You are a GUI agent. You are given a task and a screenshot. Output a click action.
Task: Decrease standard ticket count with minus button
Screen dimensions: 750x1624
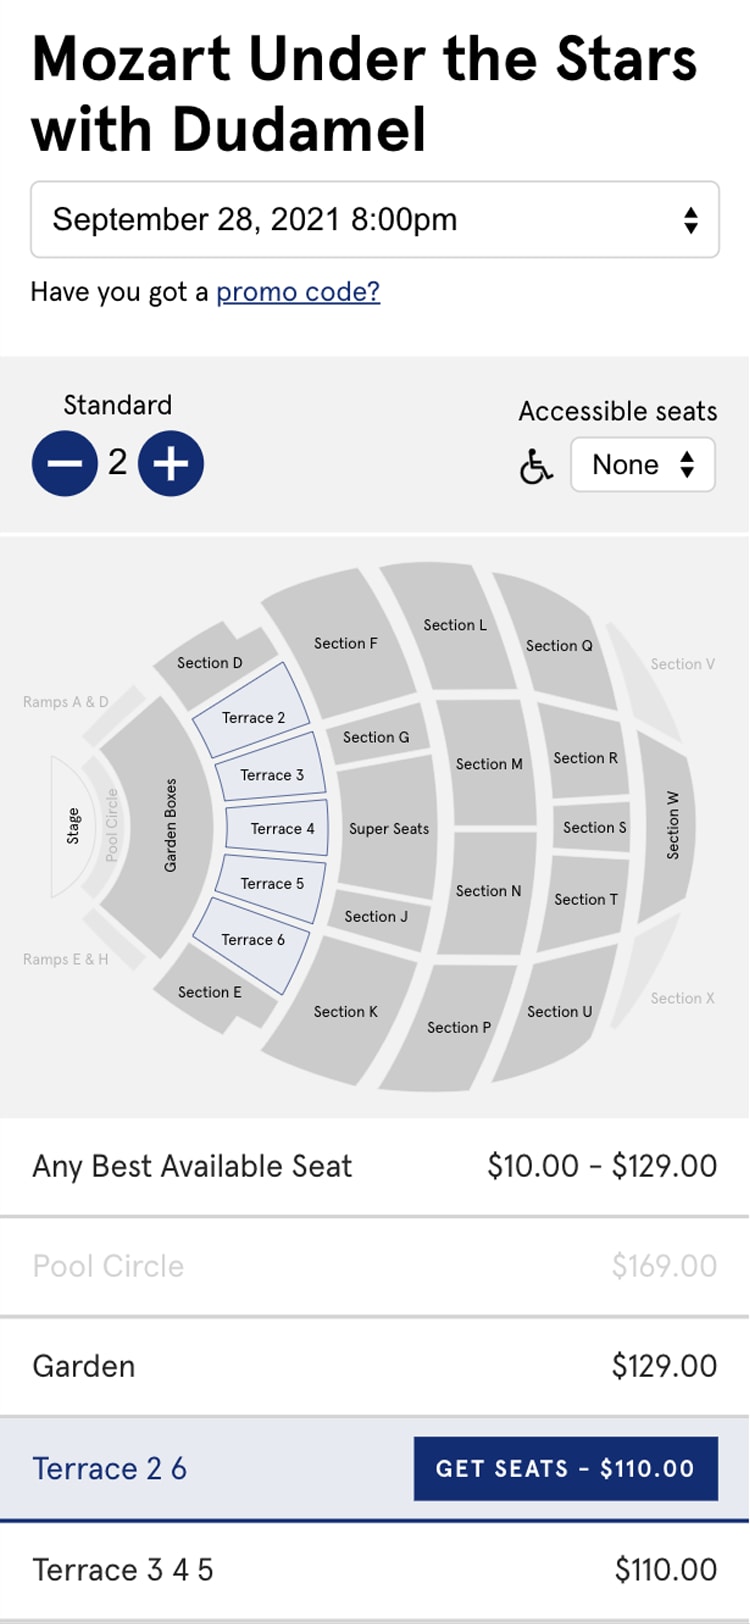click(64, 464)
